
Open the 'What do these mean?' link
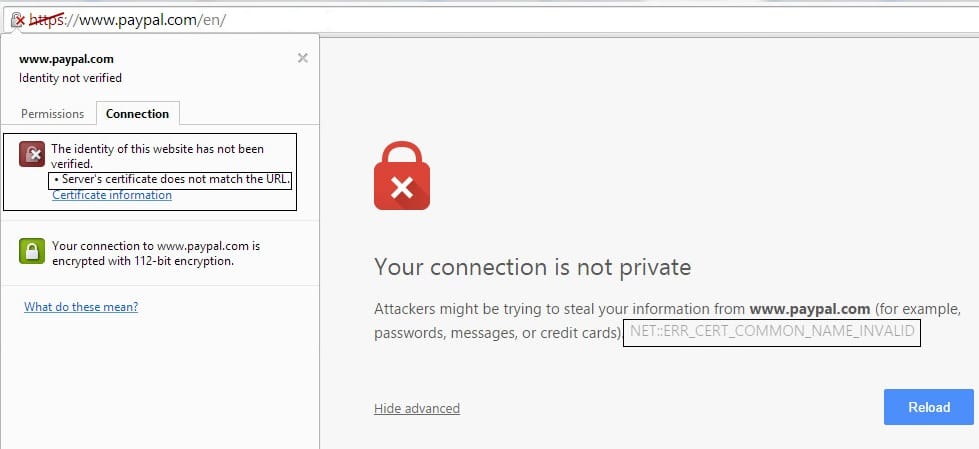pos(81,307)
